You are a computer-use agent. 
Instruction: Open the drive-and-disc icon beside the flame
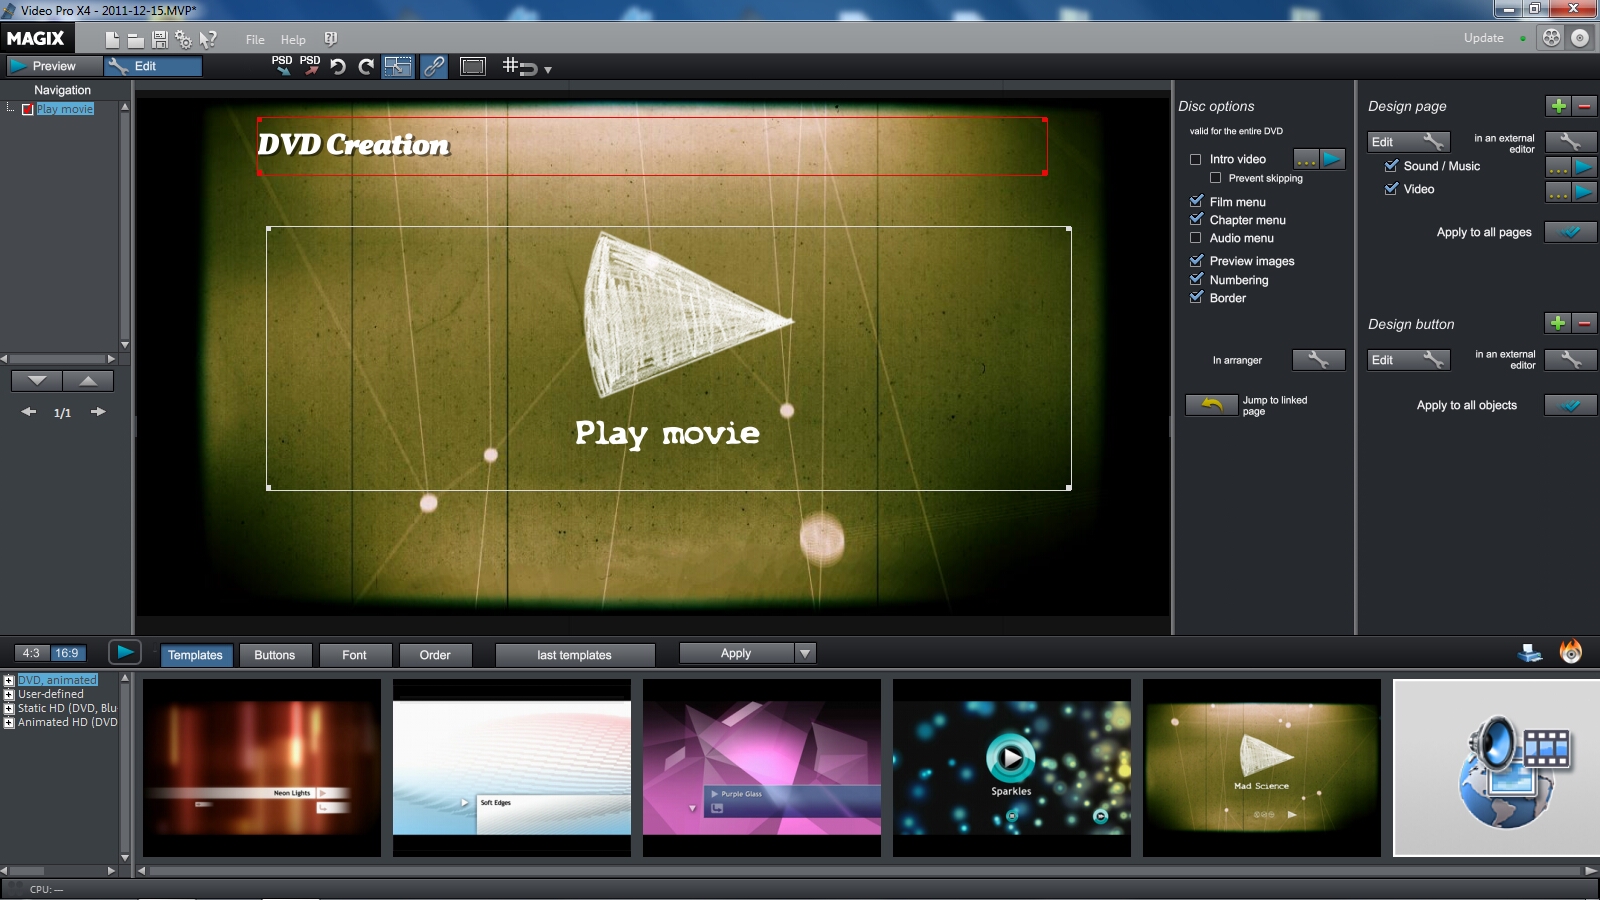click(x=1530, y=654)
